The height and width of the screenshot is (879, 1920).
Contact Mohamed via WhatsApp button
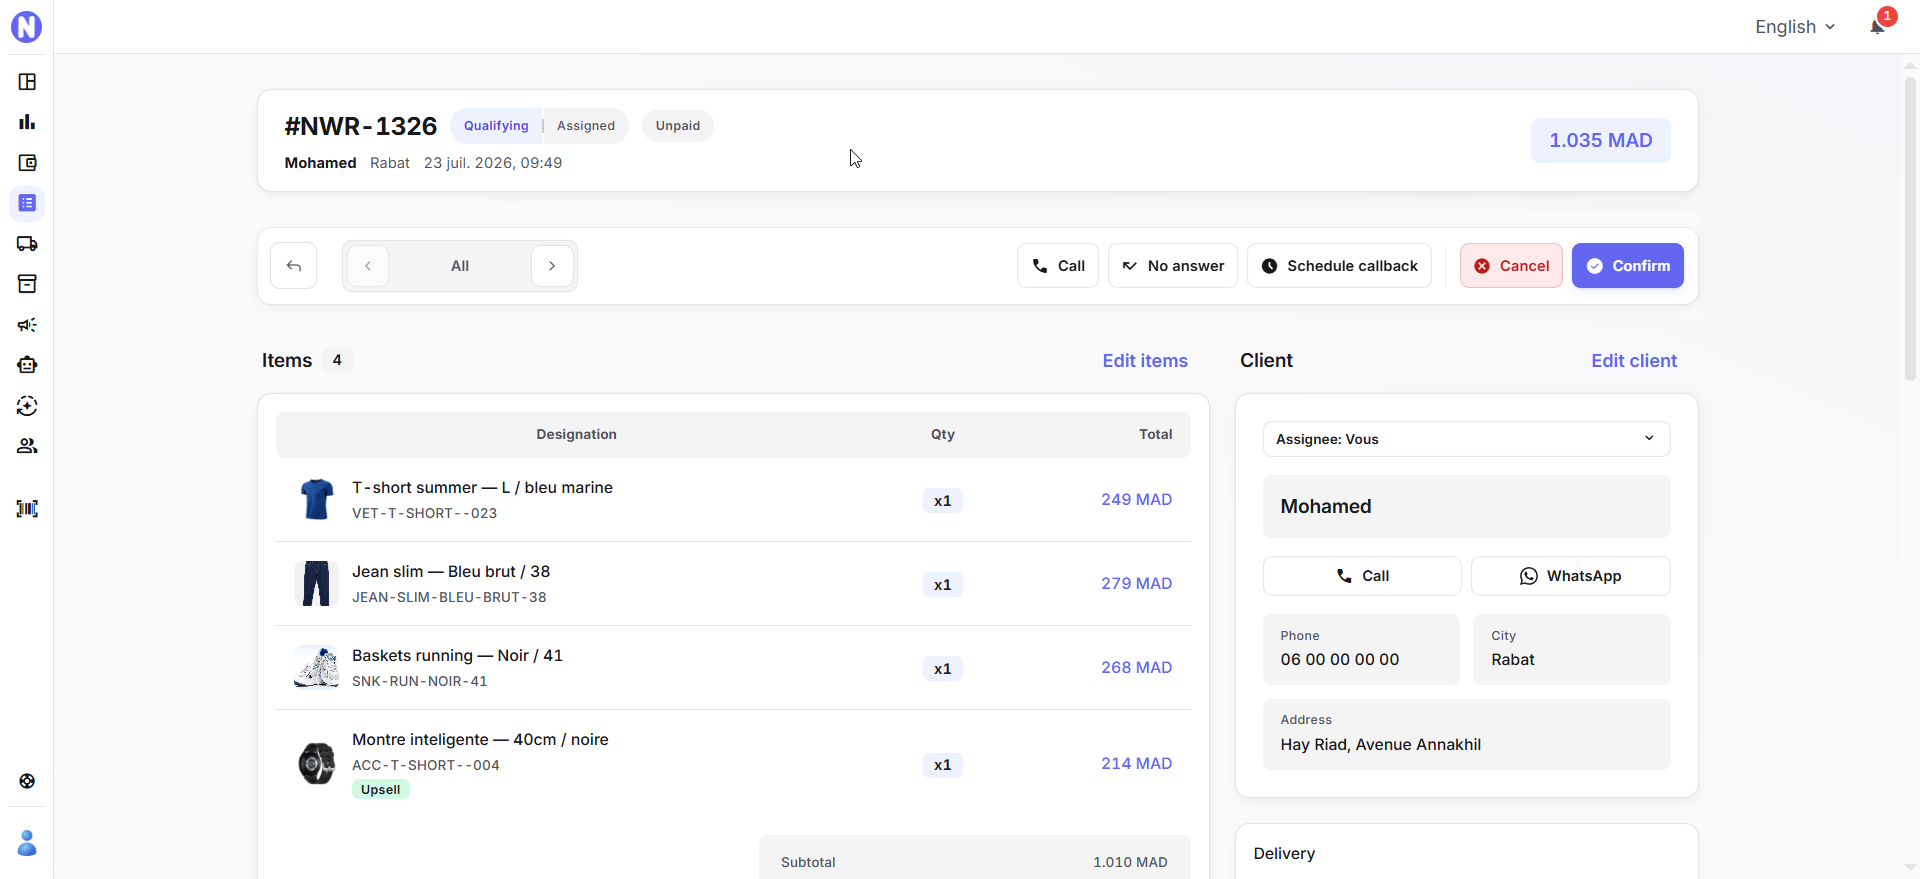click(x=1570, y=576)
